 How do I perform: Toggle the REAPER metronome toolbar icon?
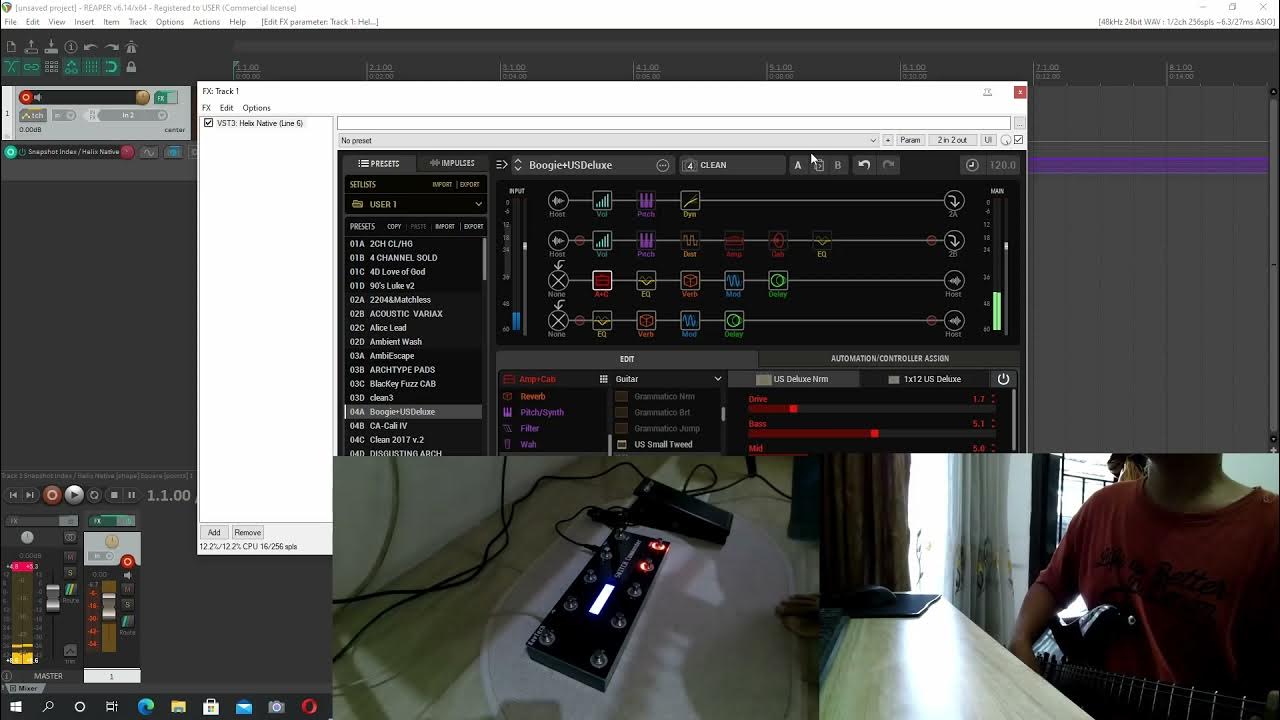131,47
